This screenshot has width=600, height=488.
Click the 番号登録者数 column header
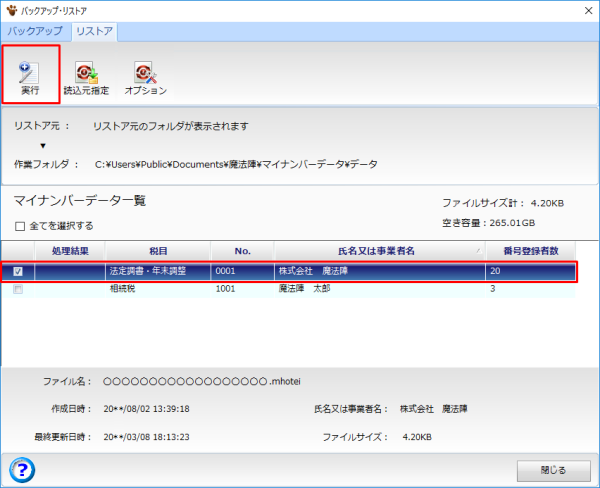(532, 251)
